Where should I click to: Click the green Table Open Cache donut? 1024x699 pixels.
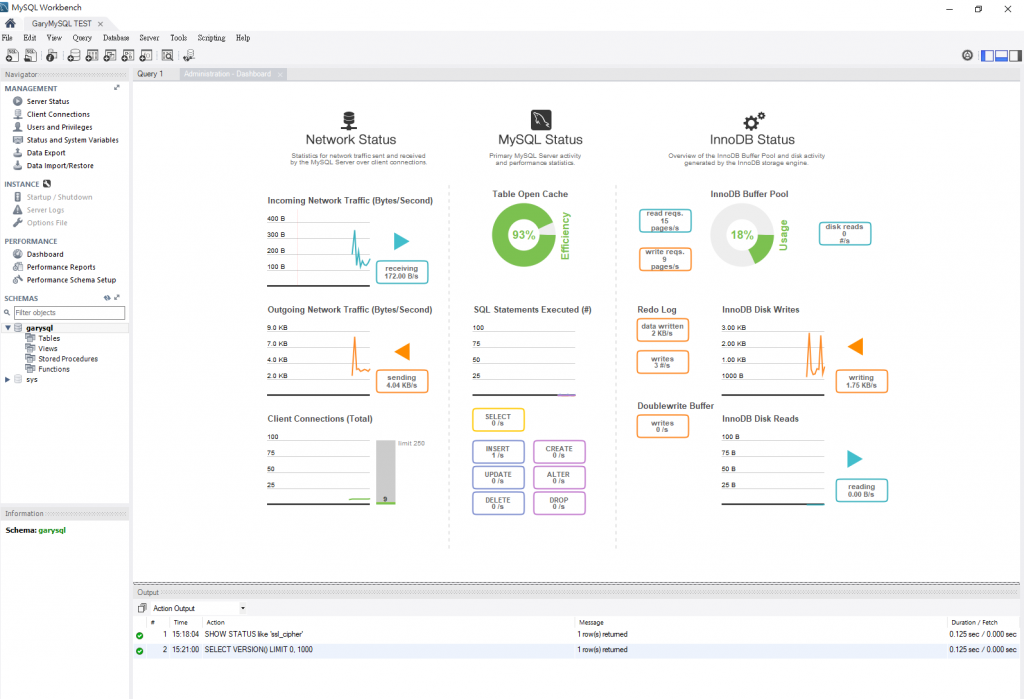click(524, 235)
